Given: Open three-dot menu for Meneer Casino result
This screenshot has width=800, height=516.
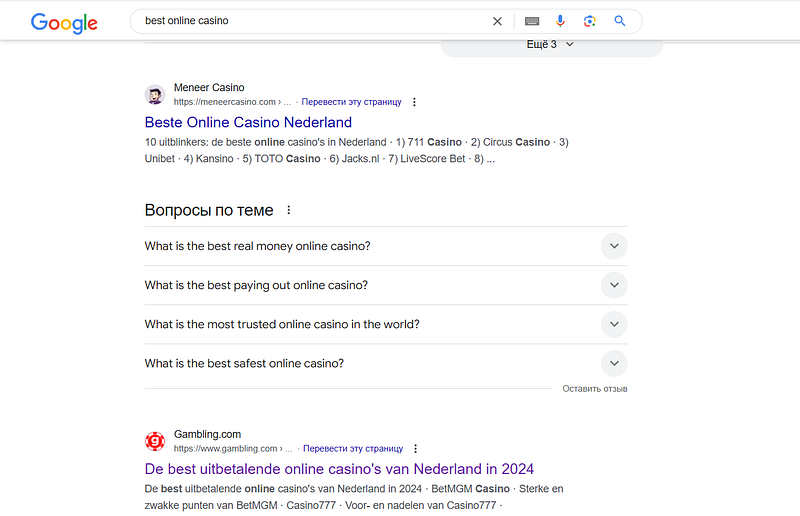Looking at the screenshot, I should [414, 102].
